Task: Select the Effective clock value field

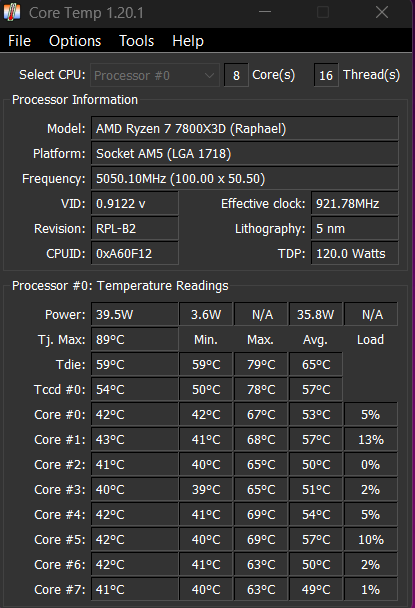Action: pos(354,203)
